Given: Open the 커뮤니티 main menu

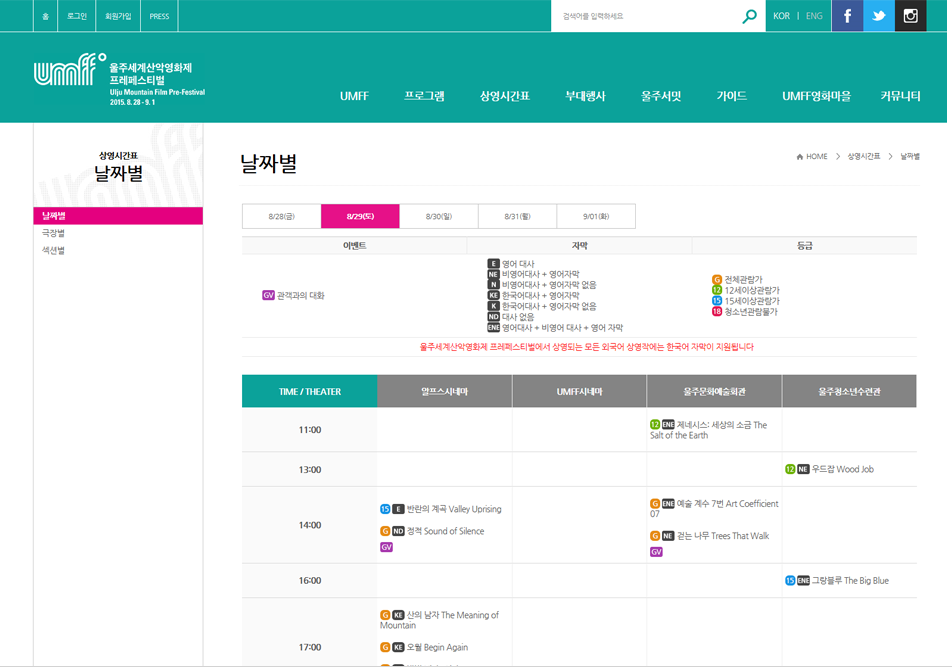Looking at the screenshot, I should [x=900, y=96].
